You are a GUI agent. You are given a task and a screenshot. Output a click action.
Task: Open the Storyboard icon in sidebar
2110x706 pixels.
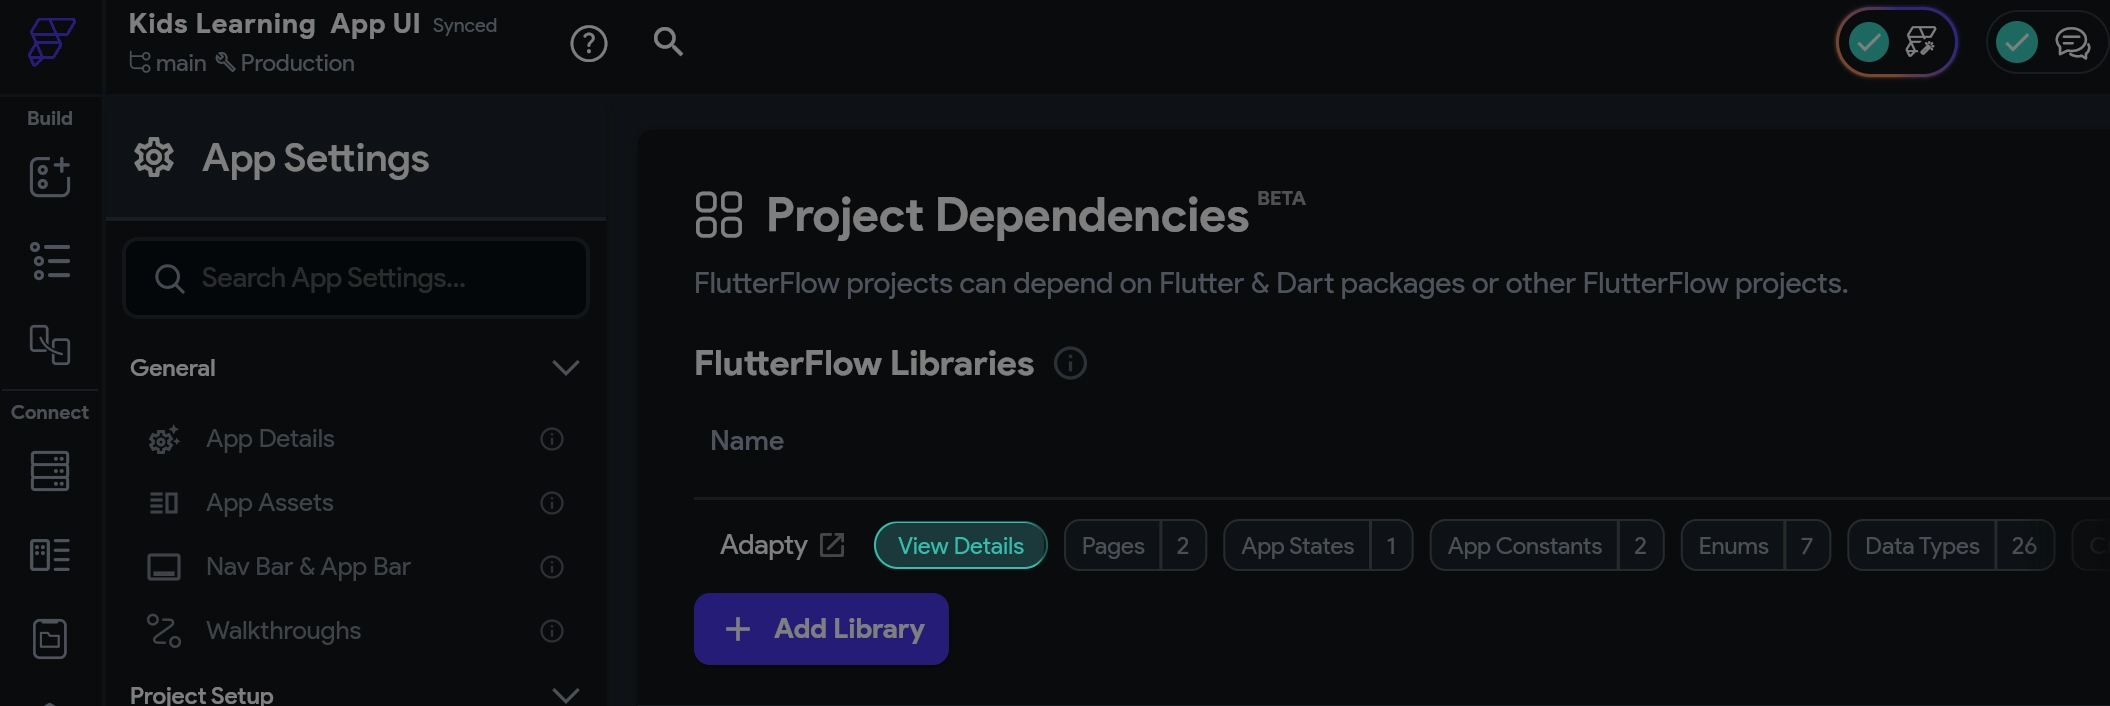[x=50, y=345]
